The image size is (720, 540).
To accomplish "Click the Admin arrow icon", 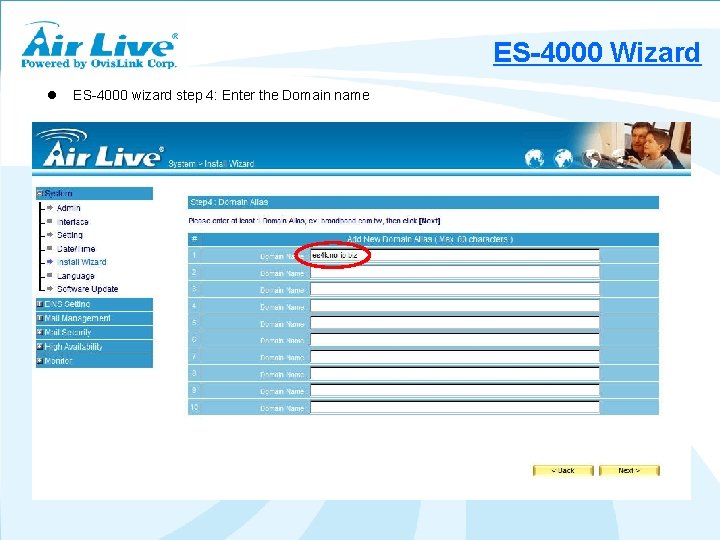I will (50, 208).
